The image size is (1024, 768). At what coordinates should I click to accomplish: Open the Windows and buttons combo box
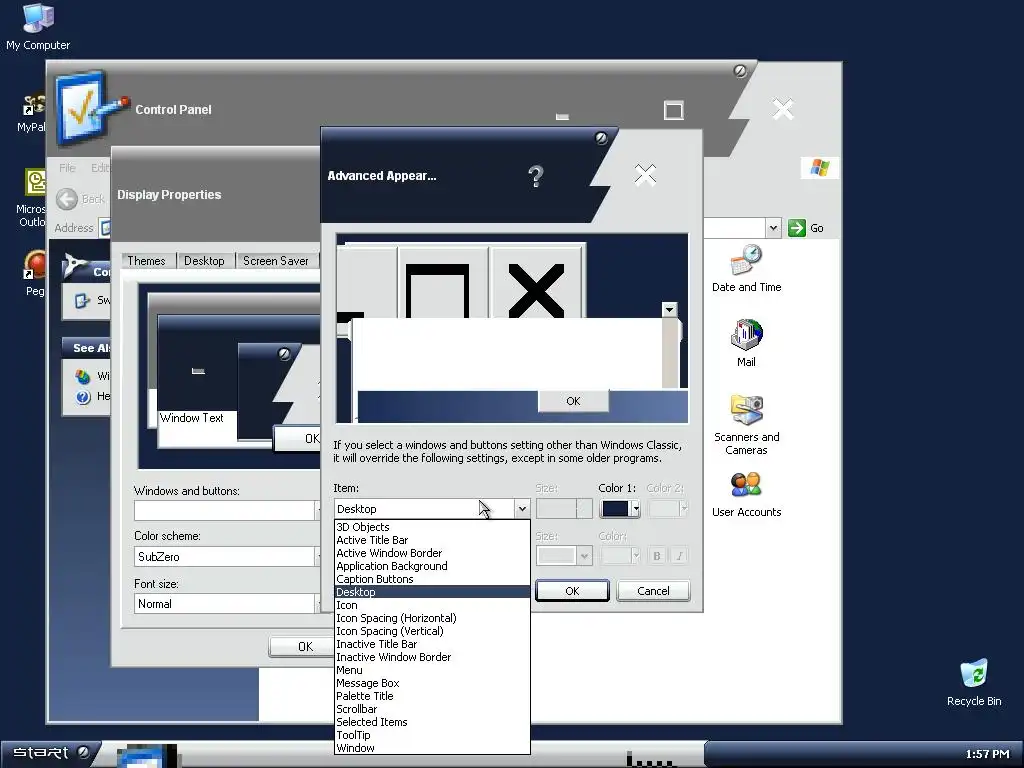(227, 510)
